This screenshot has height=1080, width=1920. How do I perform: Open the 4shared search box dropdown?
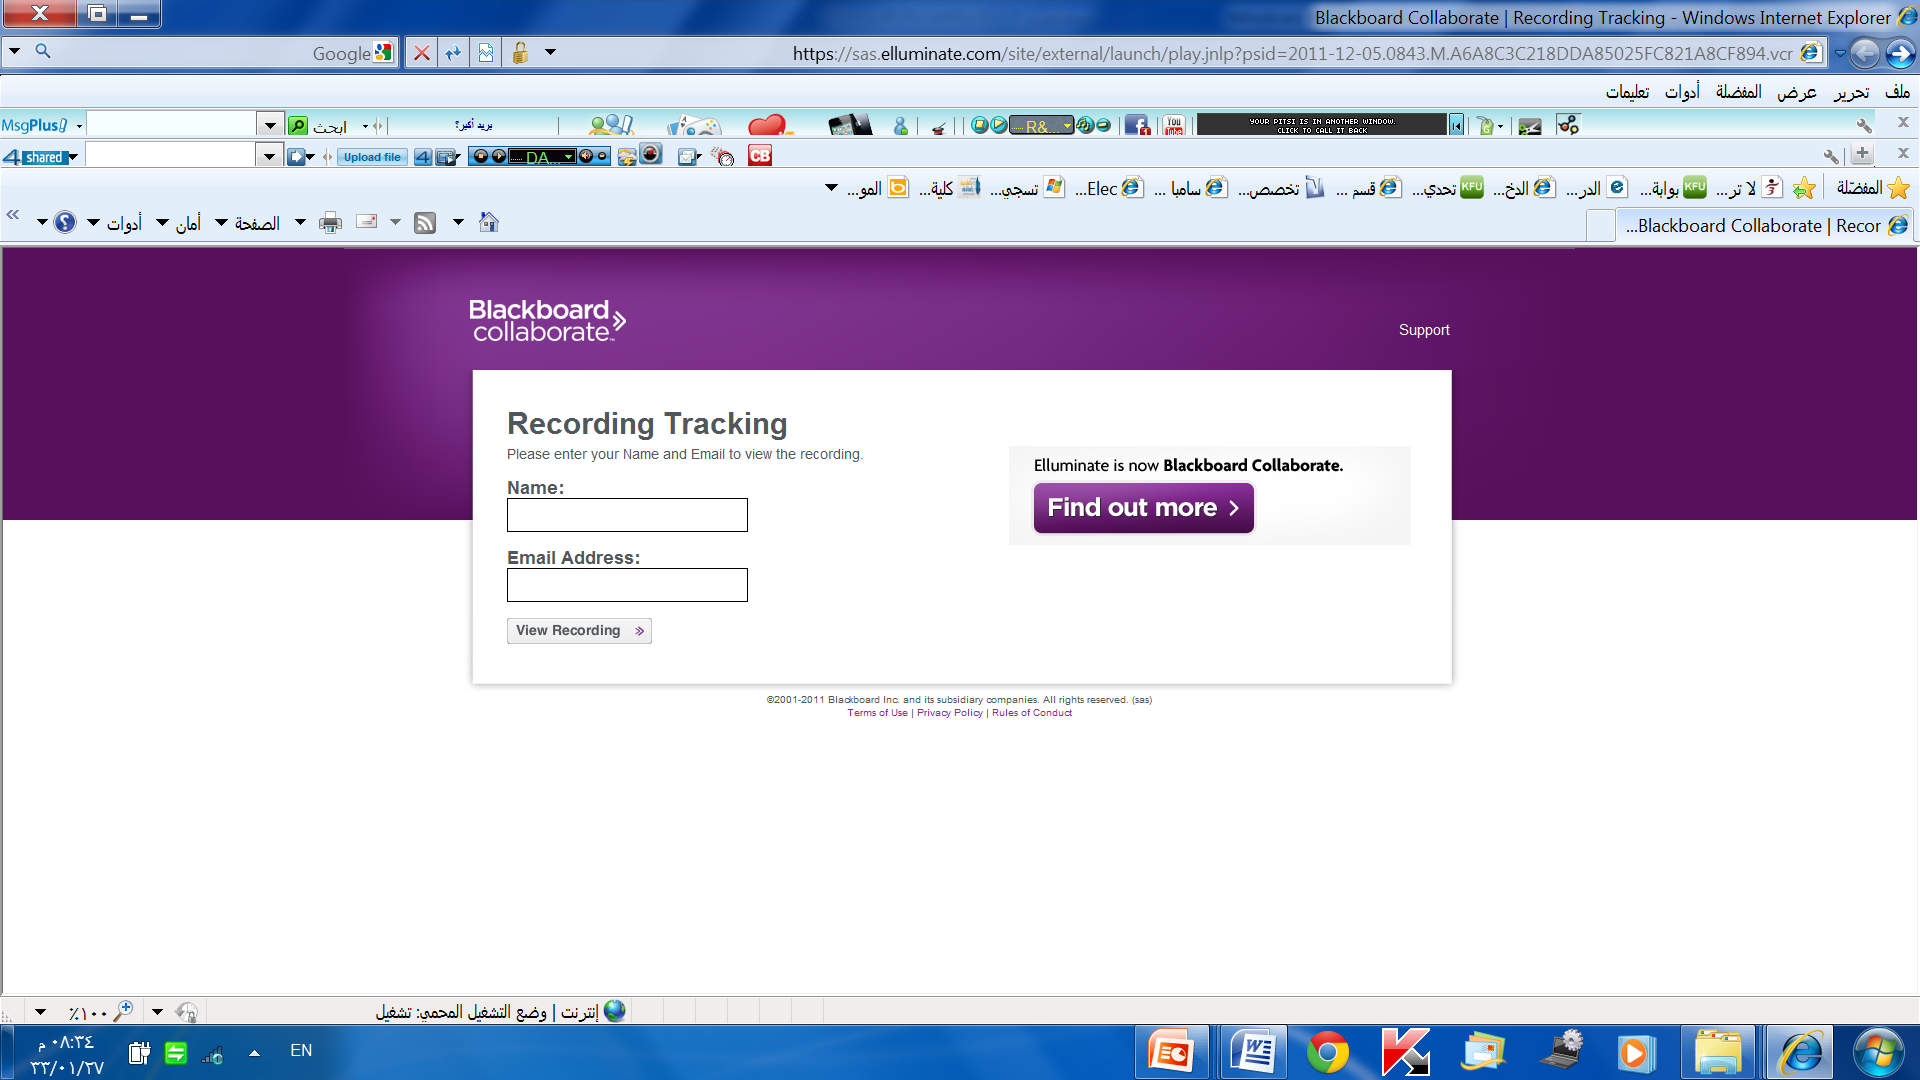coord(269,156)
